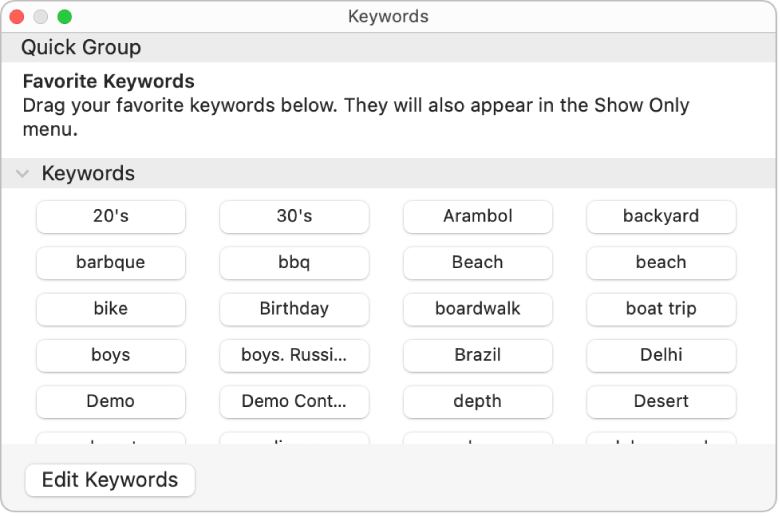This screenshot has width=780, height=516.
Task: Pick the lowercase beach keyword
Action: (661, 262)
